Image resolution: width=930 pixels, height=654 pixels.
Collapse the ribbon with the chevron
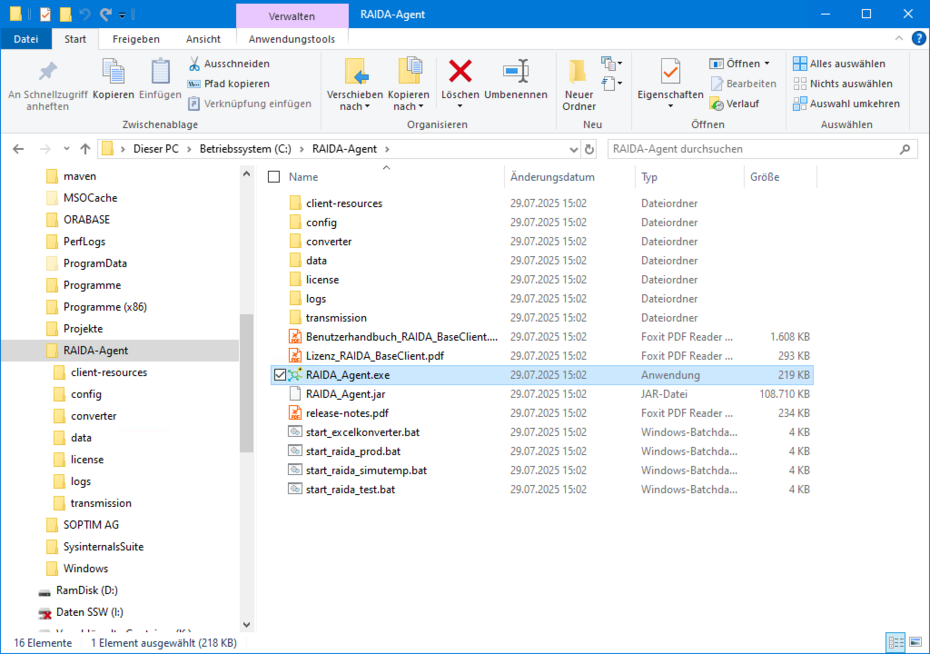pyautogui.click(x=899, y=39)
